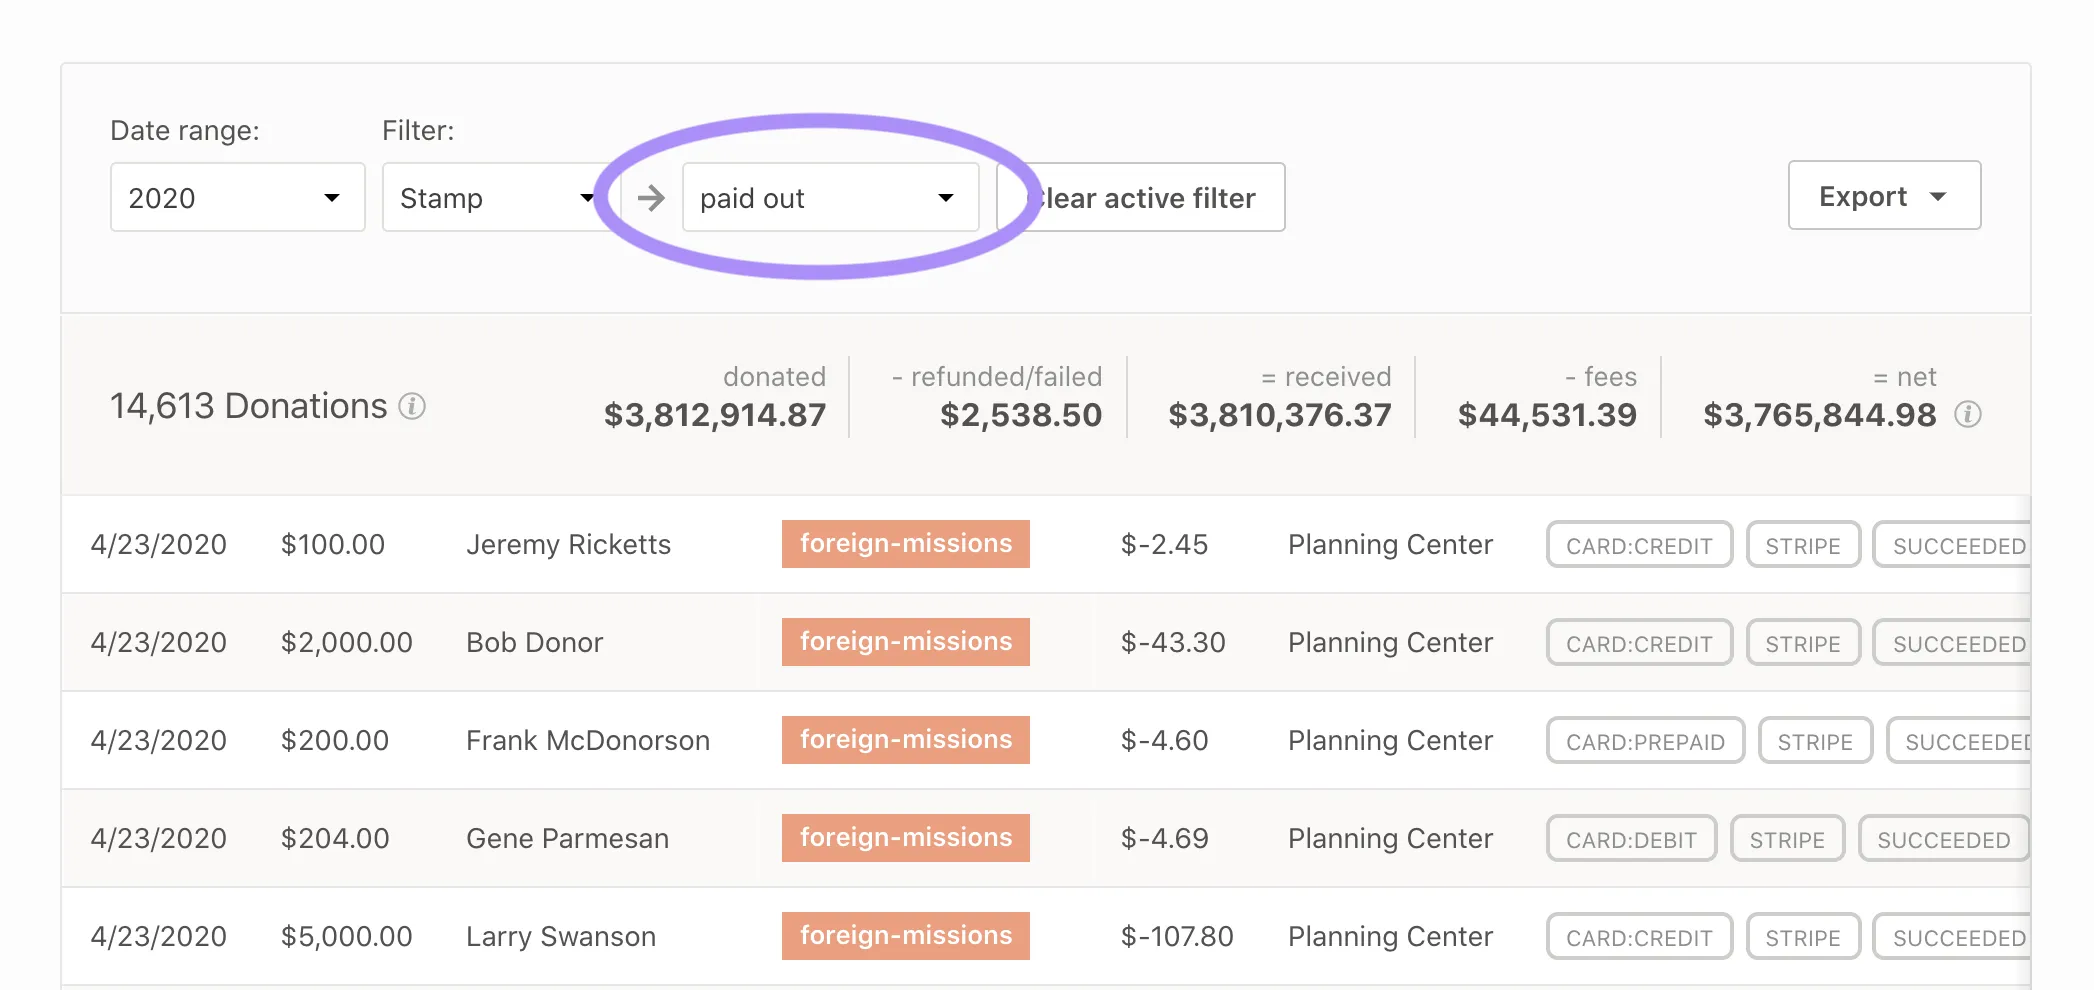Select the foreign-missions label for Bob Donor

905,642
